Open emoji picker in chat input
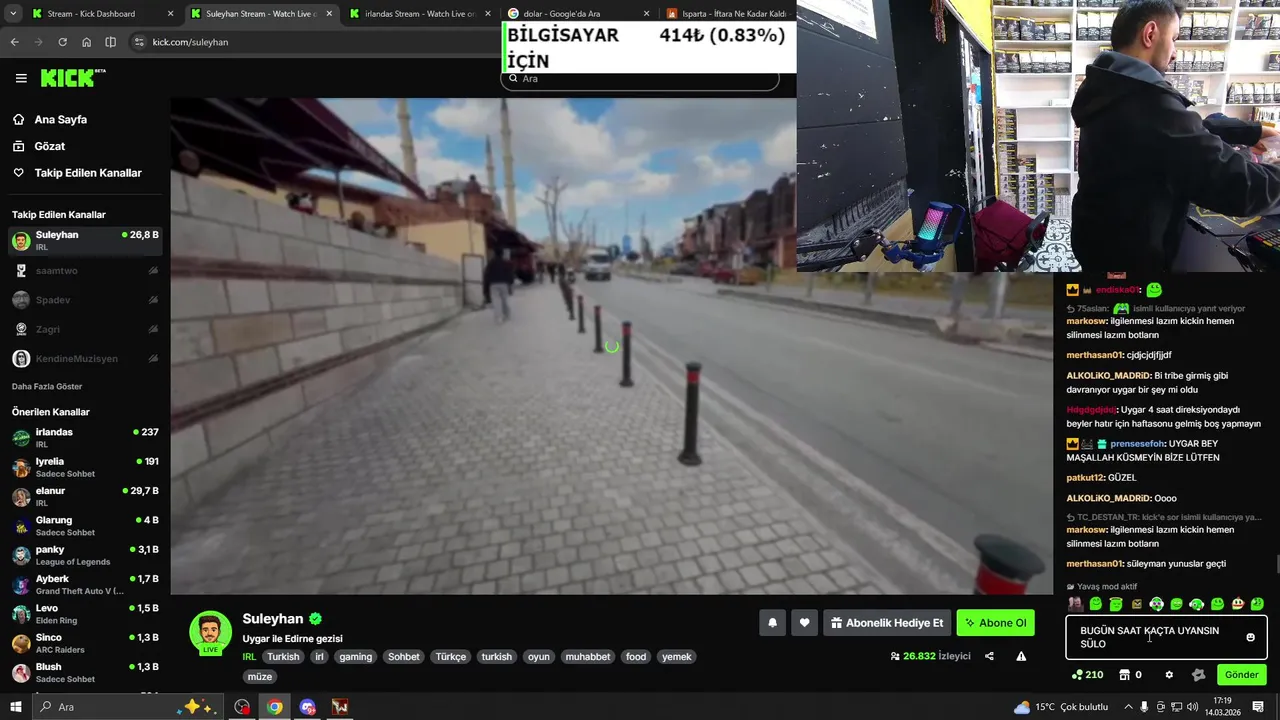The image size is (1280, 720). [1250, 637]
